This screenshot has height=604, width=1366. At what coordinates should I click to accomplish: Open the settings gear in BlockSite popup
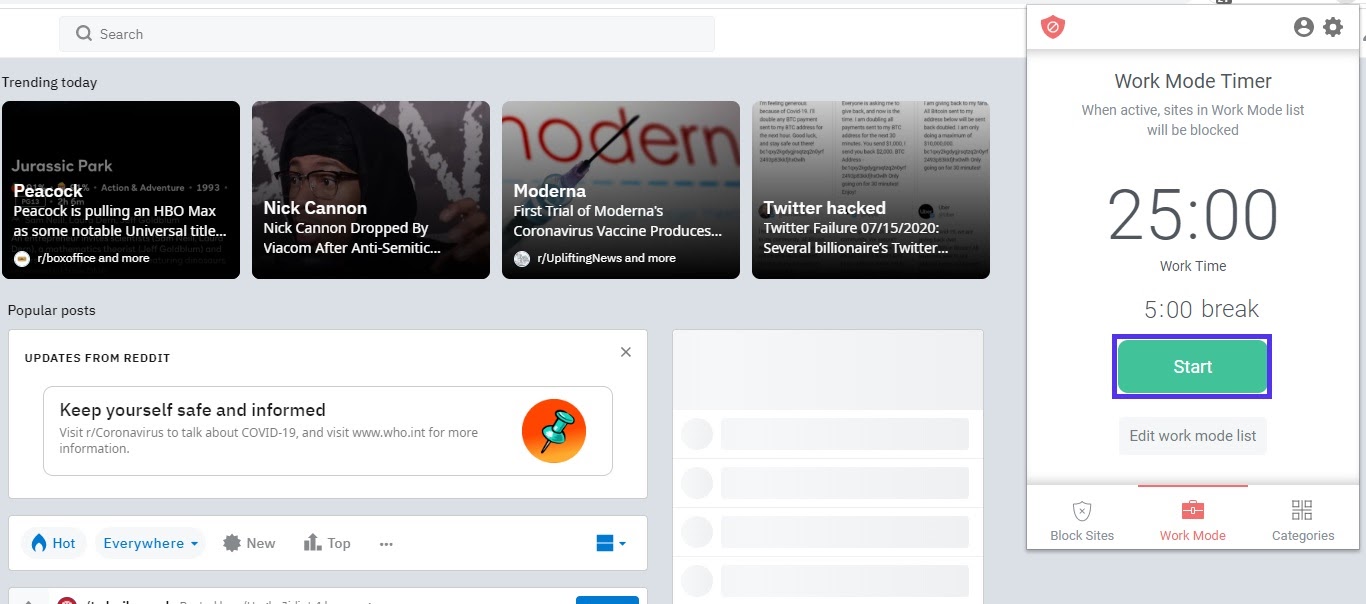[1333, 27]
